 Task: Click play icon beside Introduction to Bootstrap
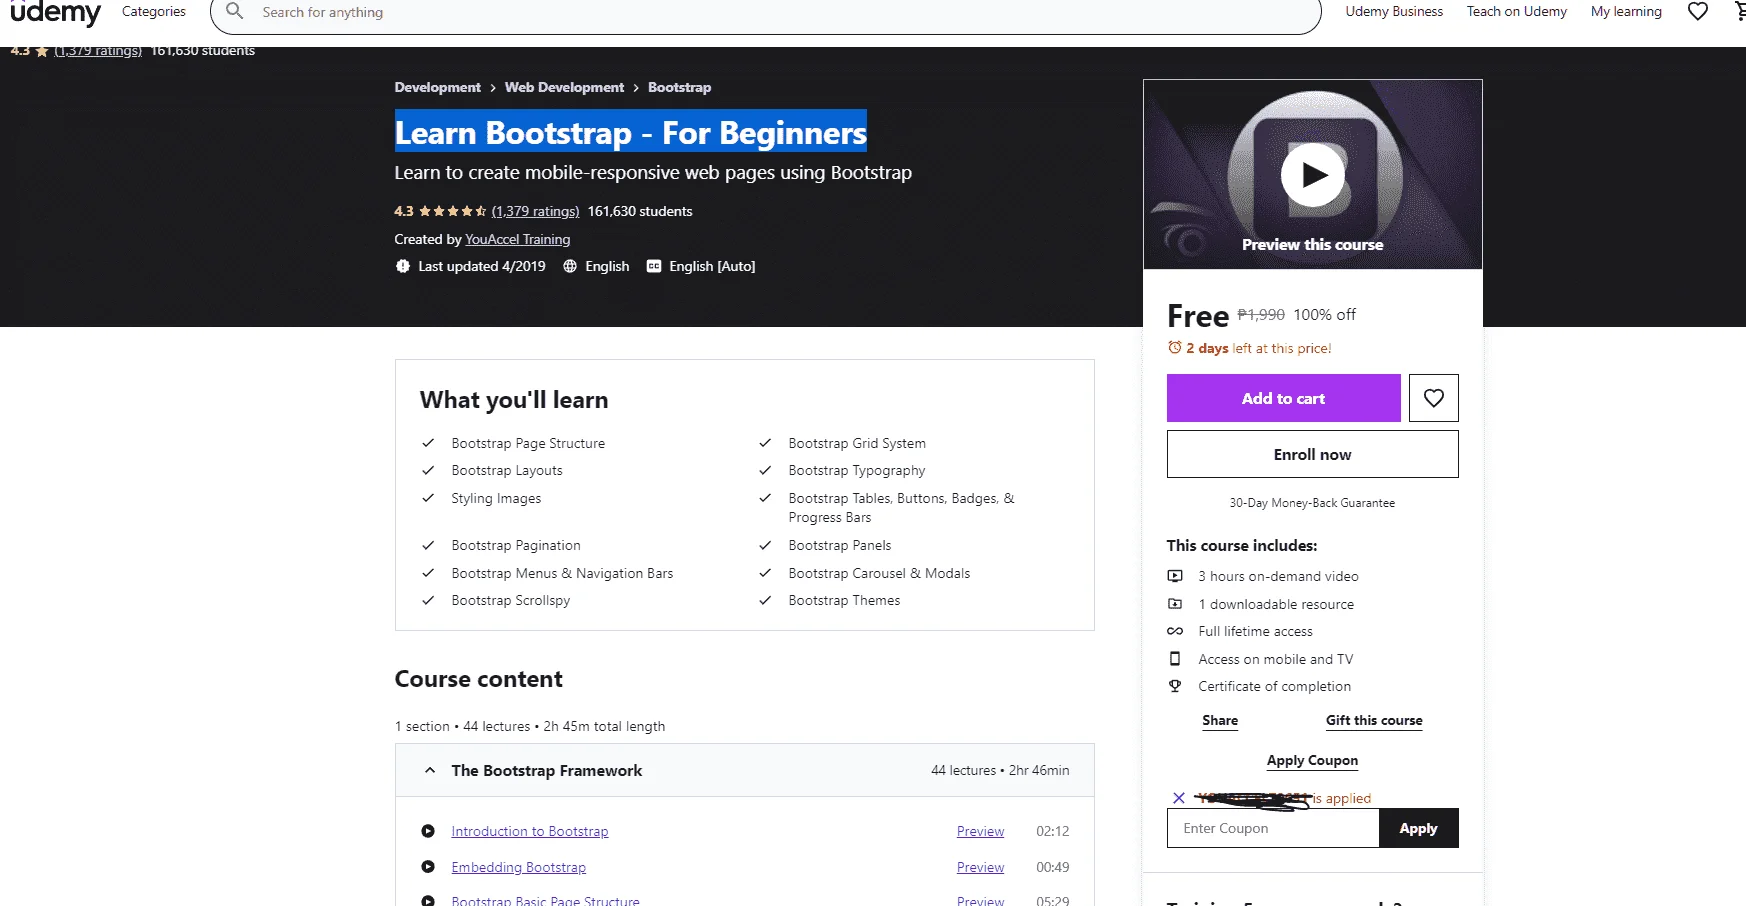pos(428,831)
